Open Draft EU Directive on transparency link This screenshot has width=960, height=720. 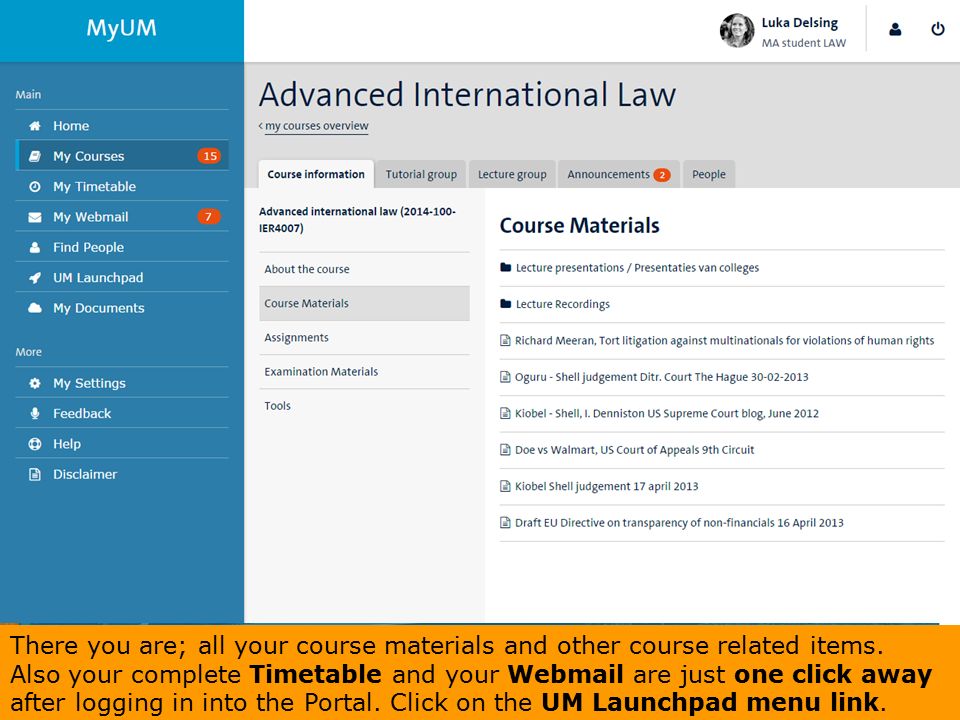pos(679,523)
